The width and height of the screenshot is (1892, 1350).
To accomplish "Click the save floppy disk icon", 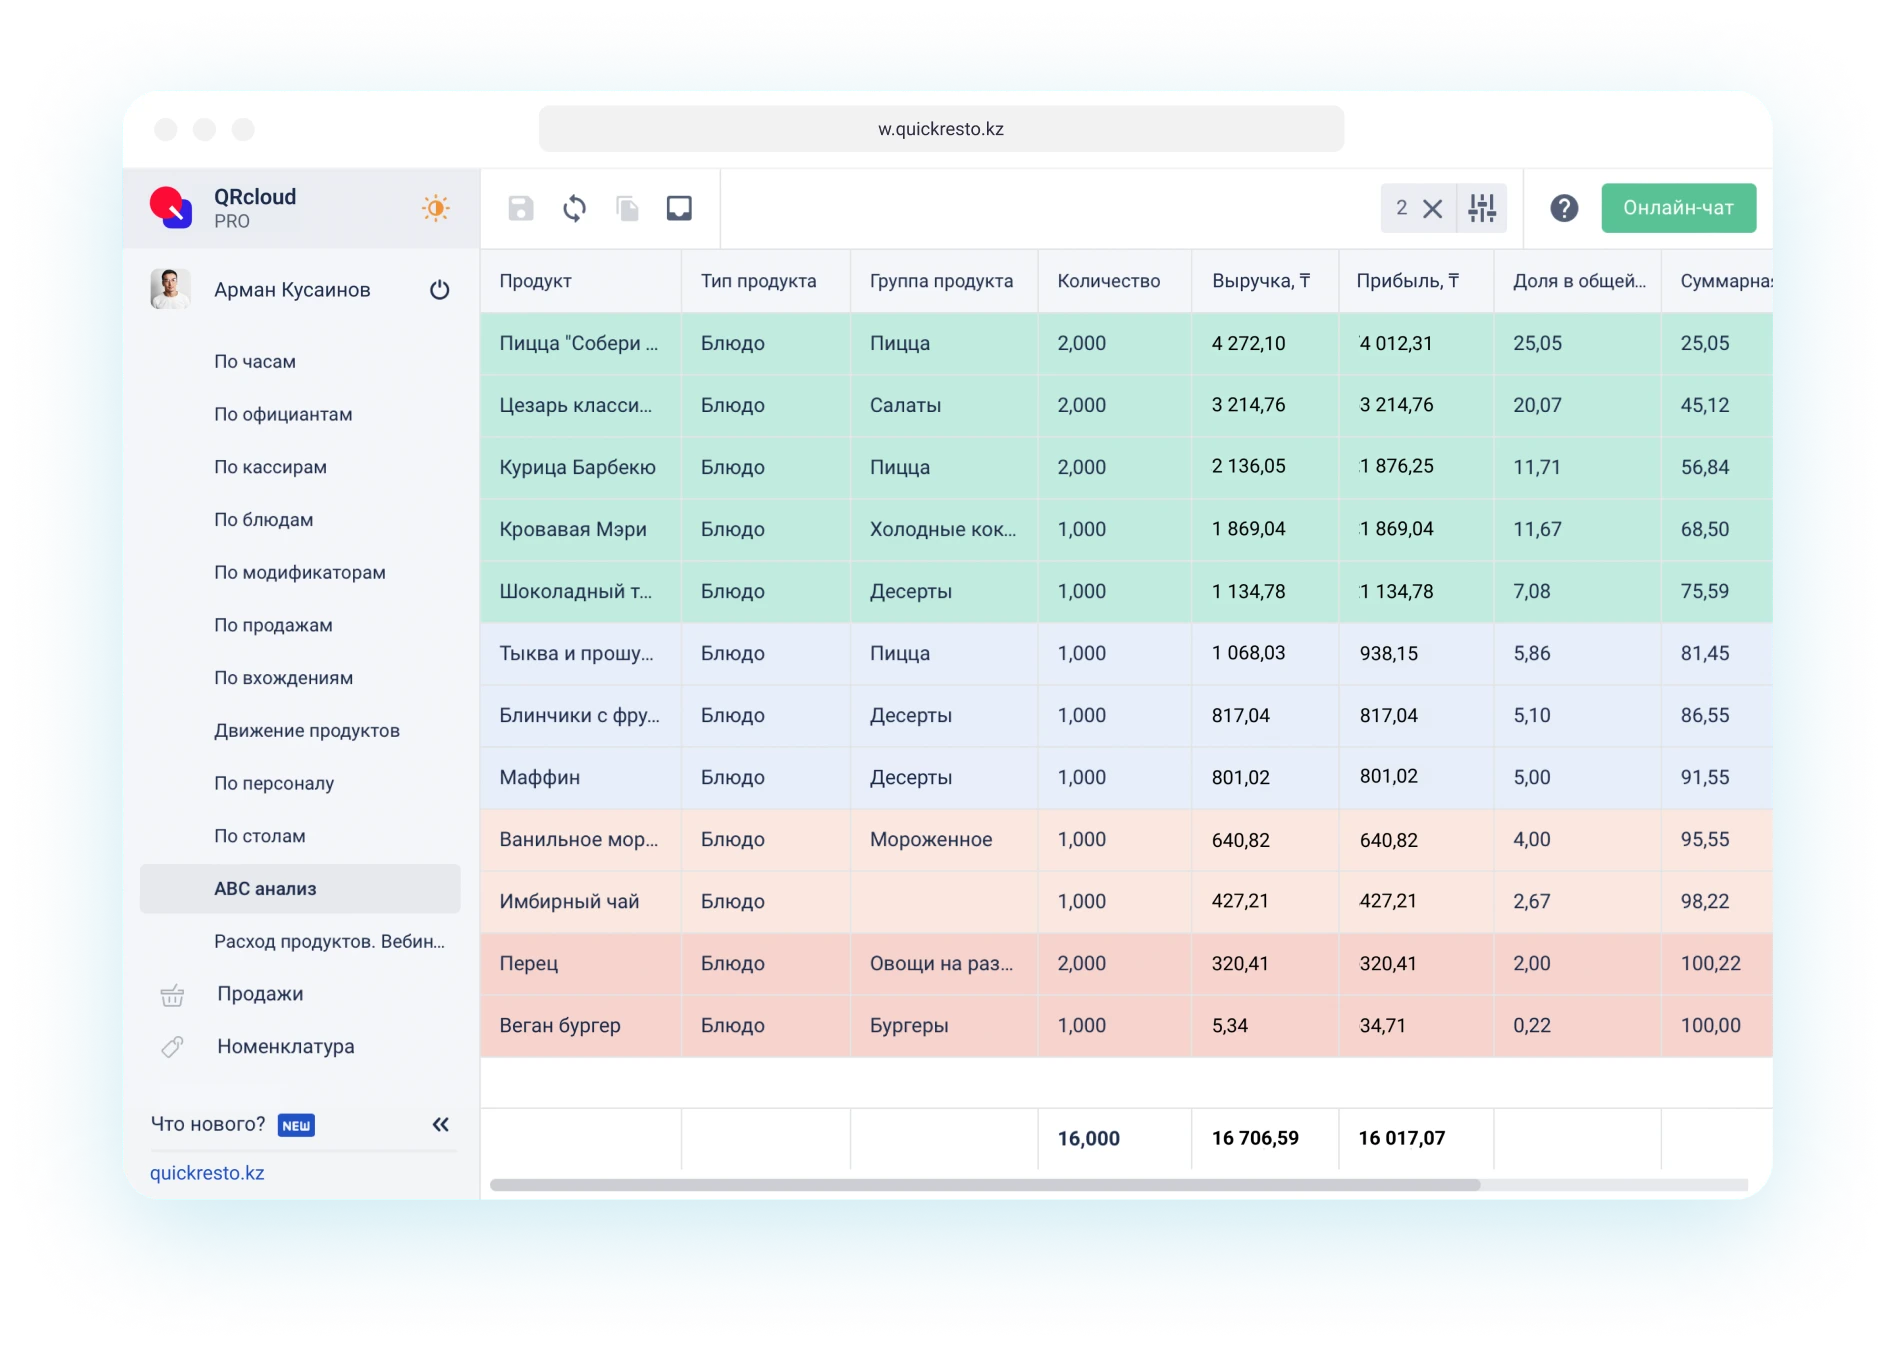I will 520,208.
